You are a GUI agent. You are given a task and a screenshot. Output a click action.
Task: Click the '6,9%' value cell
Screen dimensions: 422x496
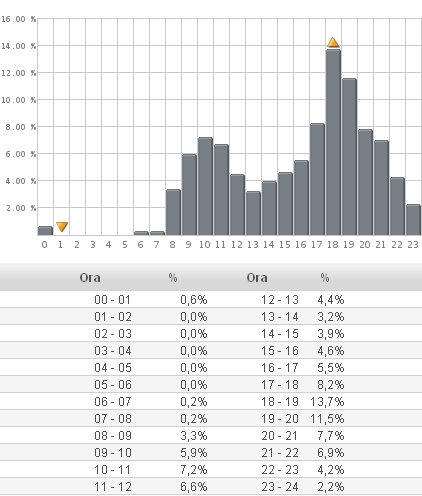[x=331, y=453]
